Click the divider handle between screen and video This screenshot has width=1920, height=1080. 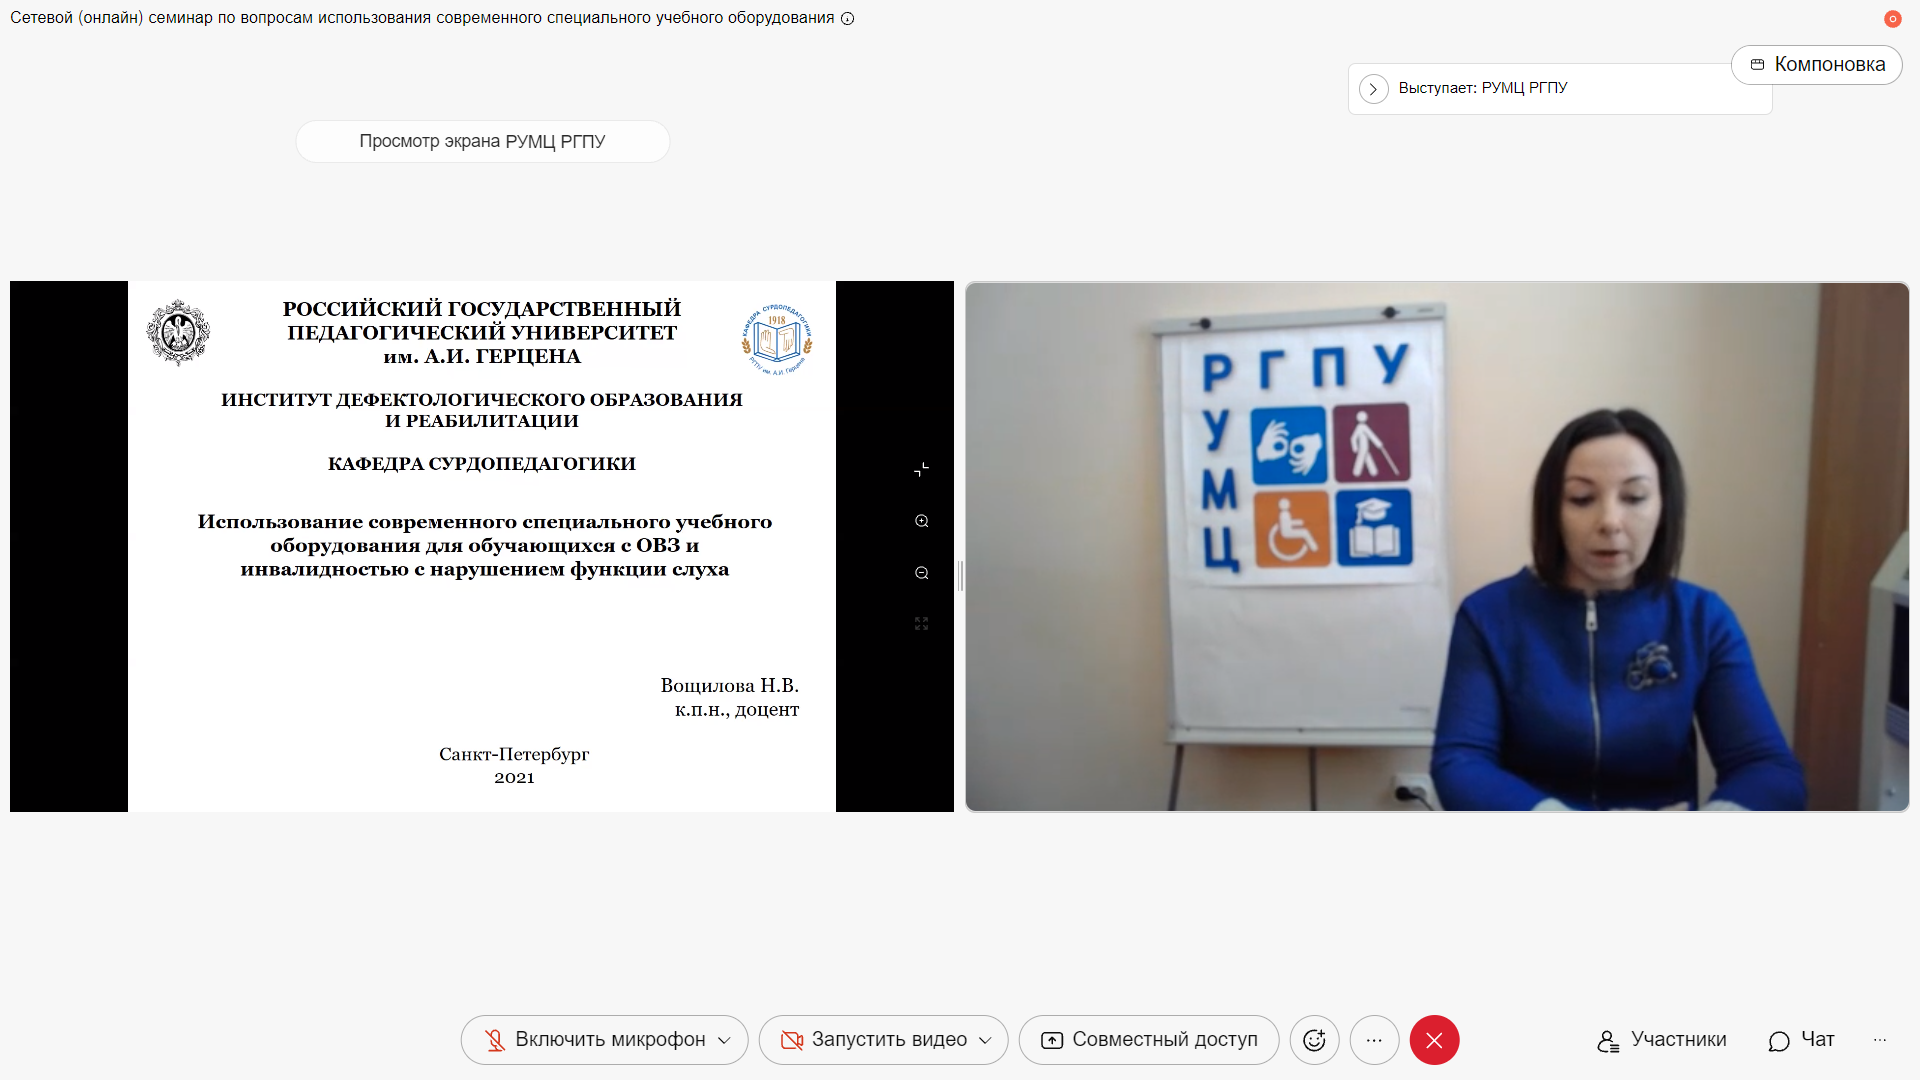[x=960, y=576]
